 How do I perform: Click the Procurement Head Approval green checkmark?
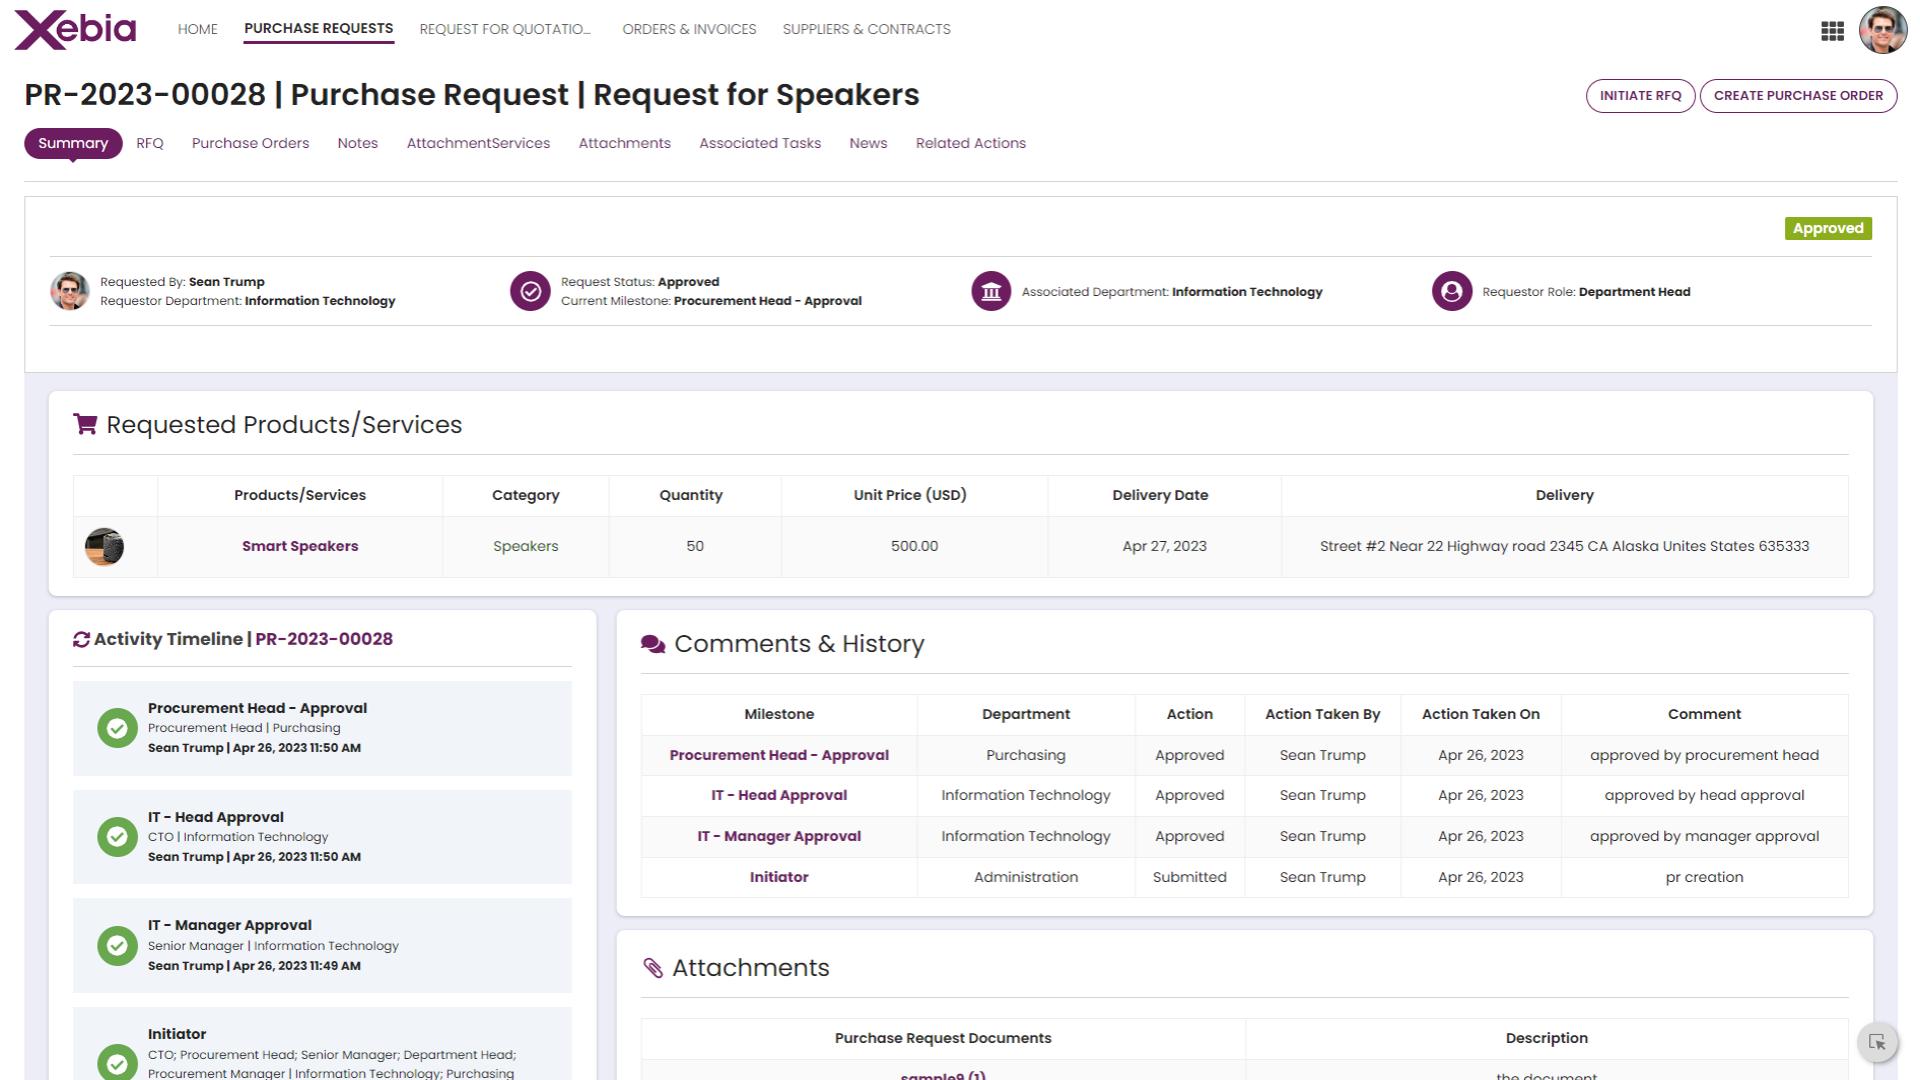(x=117, y=728)
